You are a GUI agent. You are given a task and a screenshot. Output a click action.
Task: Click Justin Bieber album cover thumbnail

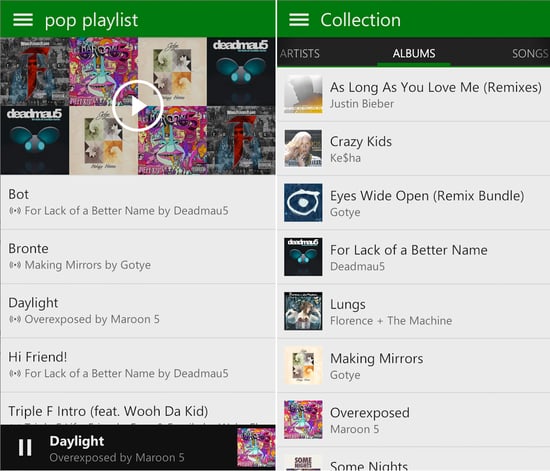[303, 94]
